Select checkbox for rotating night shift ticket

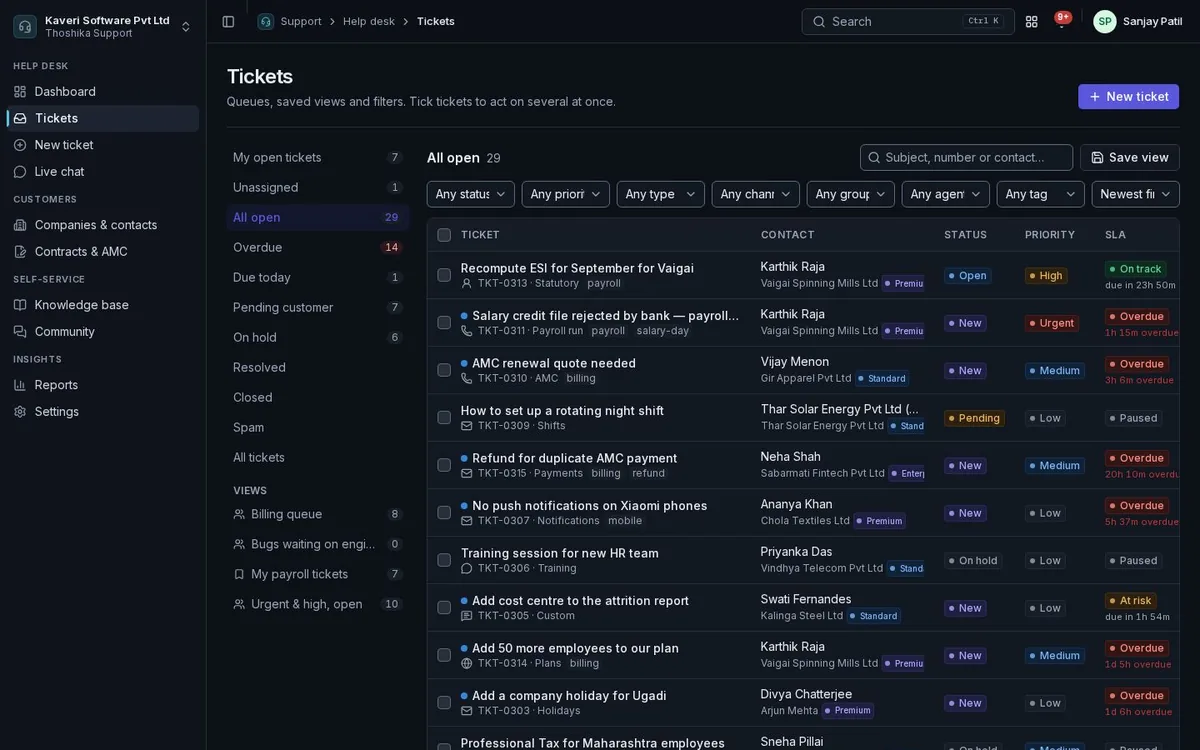(x=444, y=418)
